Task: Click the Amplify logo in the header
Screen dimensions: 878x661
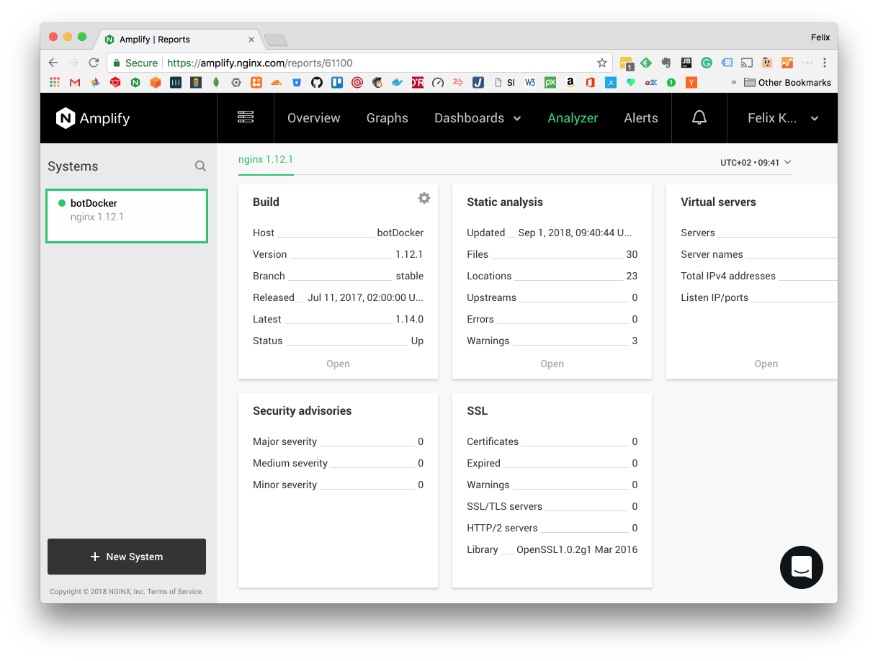Action: click(93, 118)
